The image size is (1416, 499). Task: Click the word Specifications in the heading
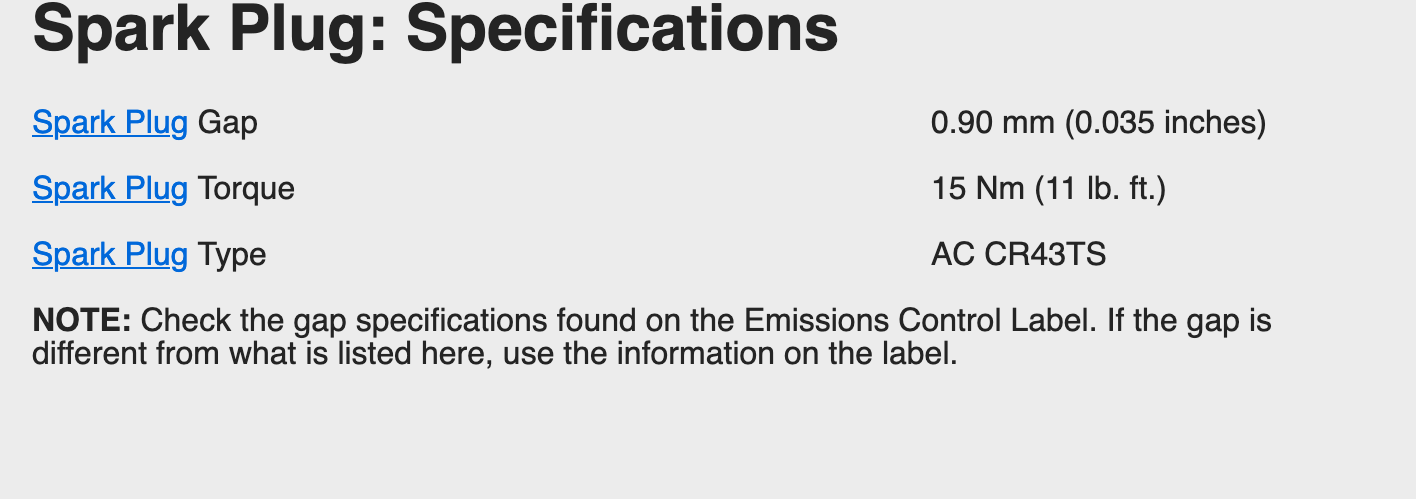click(x=621, y=28)
